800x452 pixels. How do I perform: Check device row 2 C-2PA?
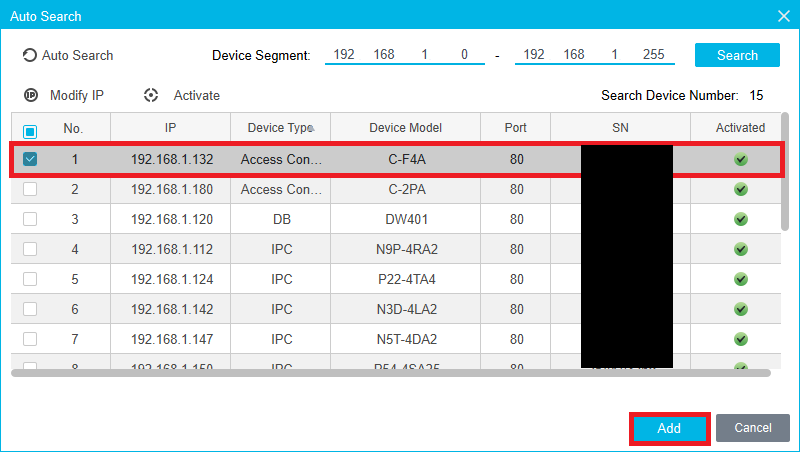click(x=30, y=189)
